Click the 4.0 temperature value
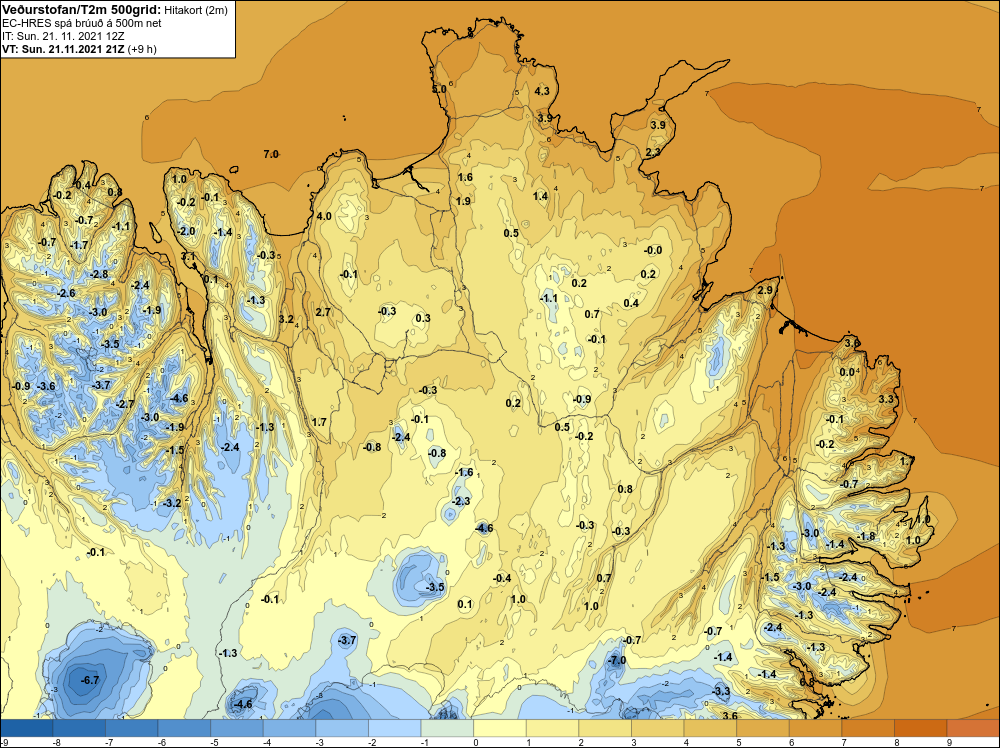Viewport: 1000px width, 748px height. click(324, 216)
